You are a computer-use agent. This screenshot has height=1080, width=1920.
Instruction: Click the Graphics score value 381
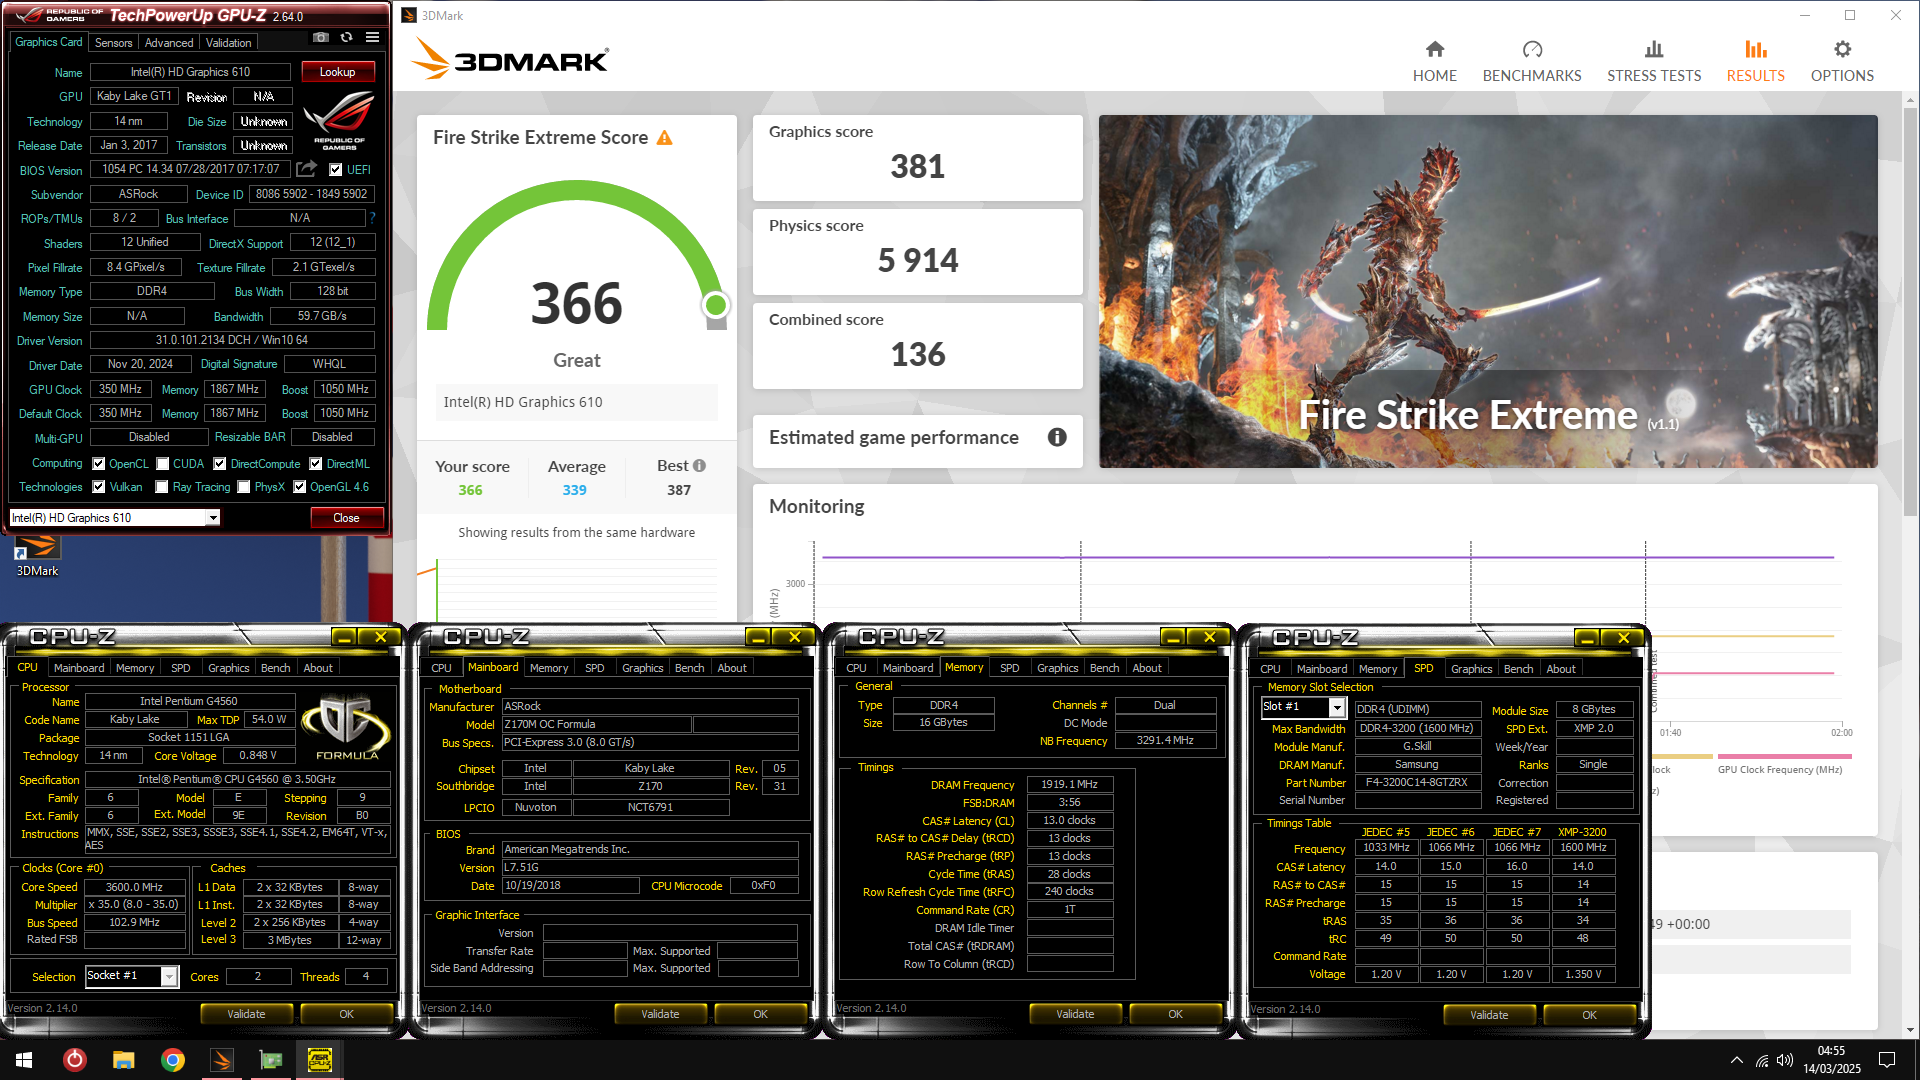pos(917,166)
